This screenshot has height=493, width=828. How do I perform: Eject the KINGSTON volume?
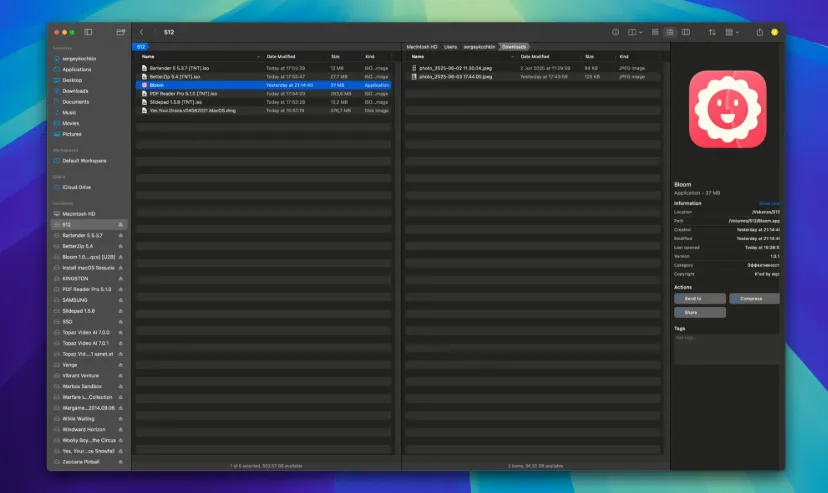click(120, 279)
